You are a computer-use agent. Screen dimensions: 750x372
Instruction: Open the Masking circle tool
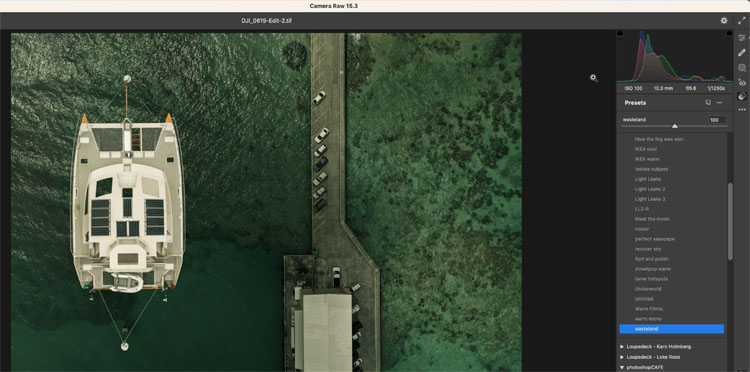point(742,68)
